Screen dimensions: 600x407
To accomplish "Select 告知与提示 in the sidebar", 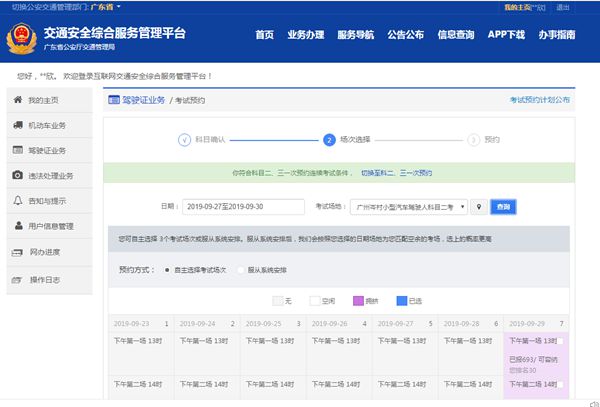I will point(49,201).
